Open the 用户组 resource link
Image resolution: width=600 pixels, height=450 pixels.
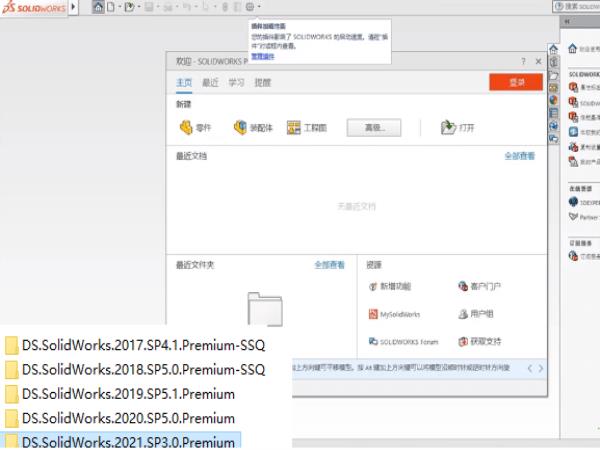point(476,314)
